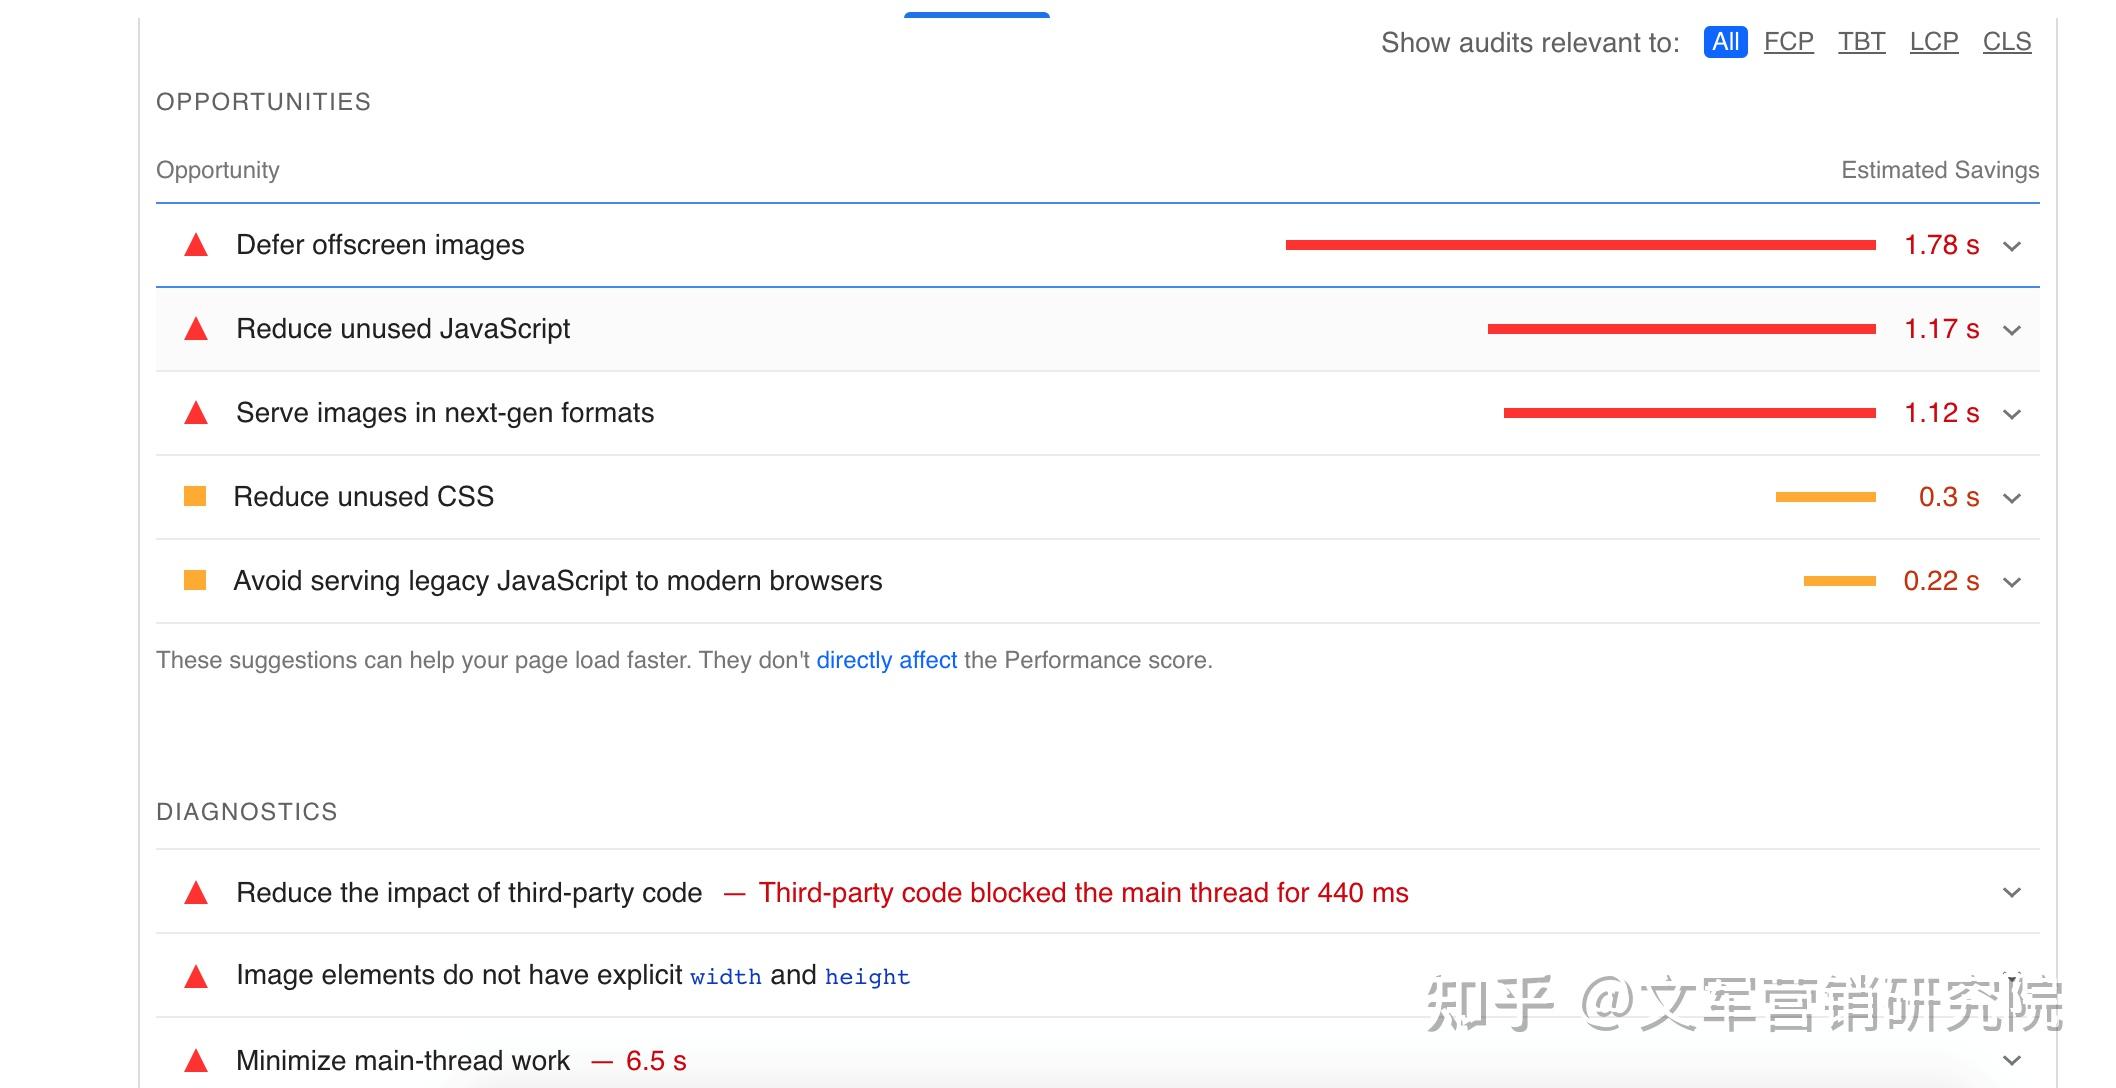
Task: Expand the third-party code diagnostic chevron
Action: click(x=2012, y=892)
